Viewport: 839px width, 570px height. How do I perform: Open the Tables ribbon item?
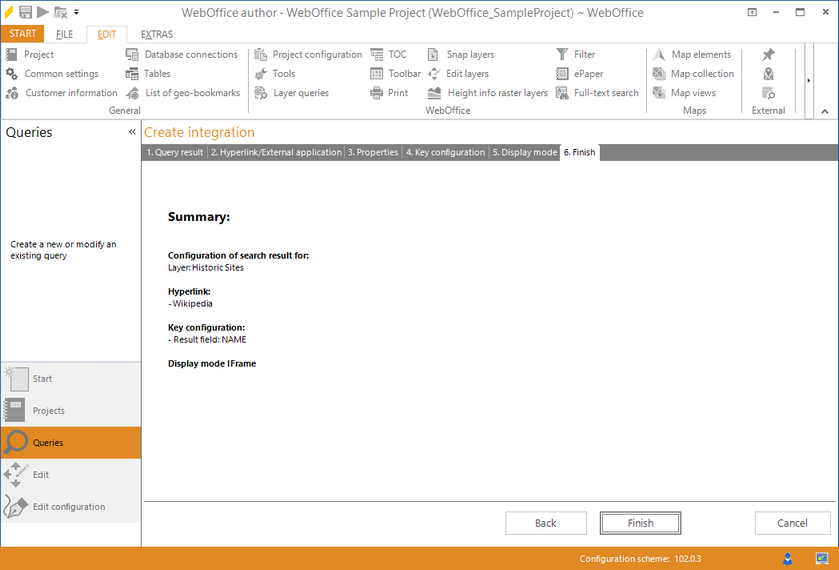[x=148, y=73]
